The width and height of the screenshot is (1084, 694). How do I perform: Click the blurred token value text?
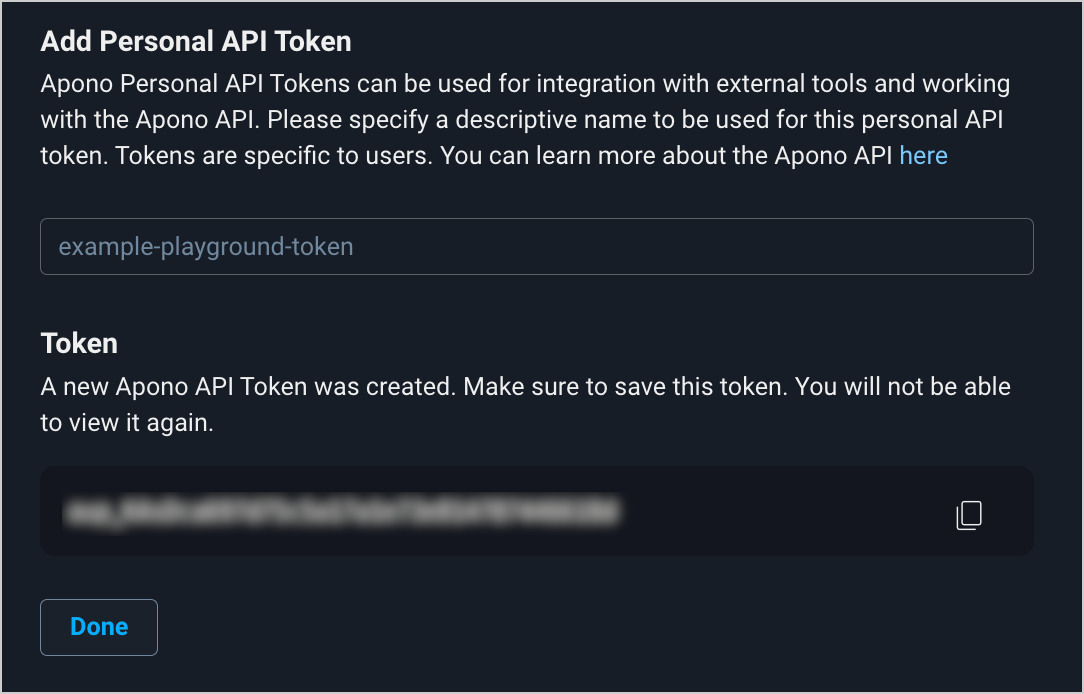(340, 513)
